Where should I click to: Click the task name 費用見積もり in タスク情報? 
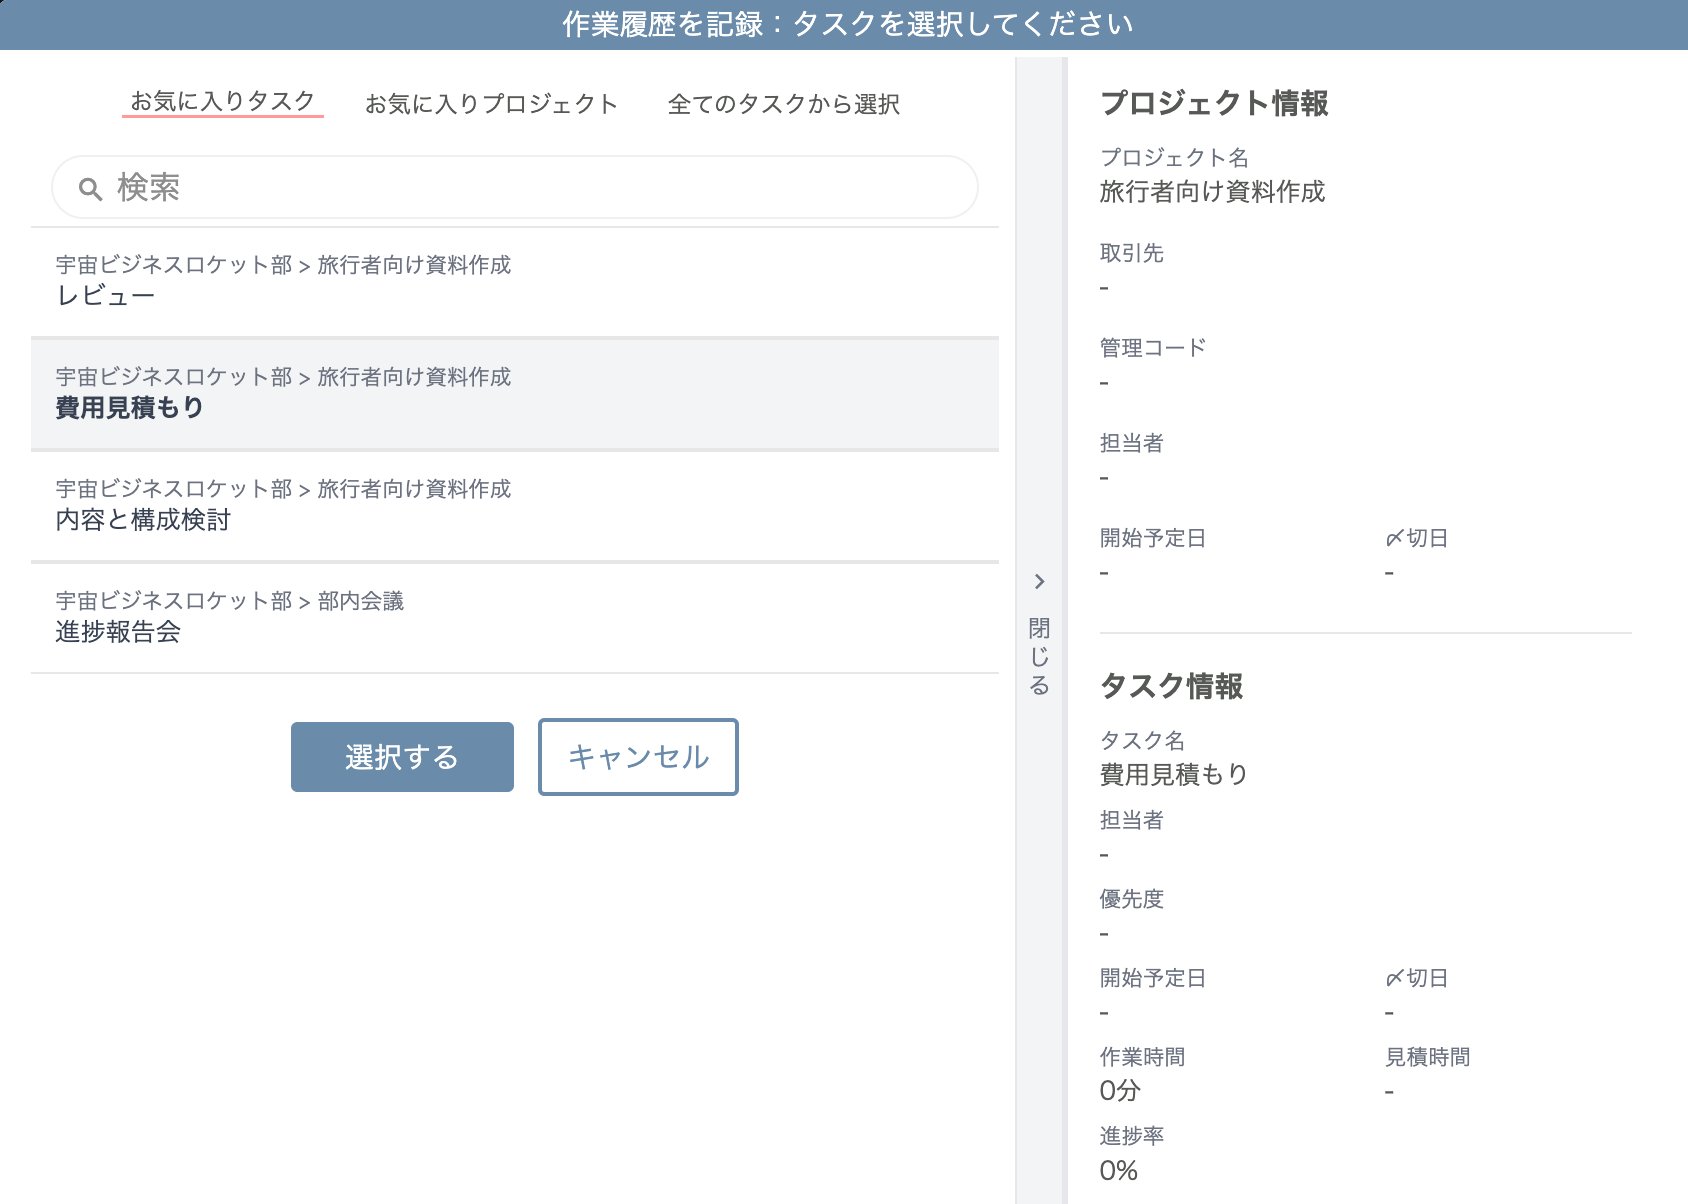[1173, 774]
